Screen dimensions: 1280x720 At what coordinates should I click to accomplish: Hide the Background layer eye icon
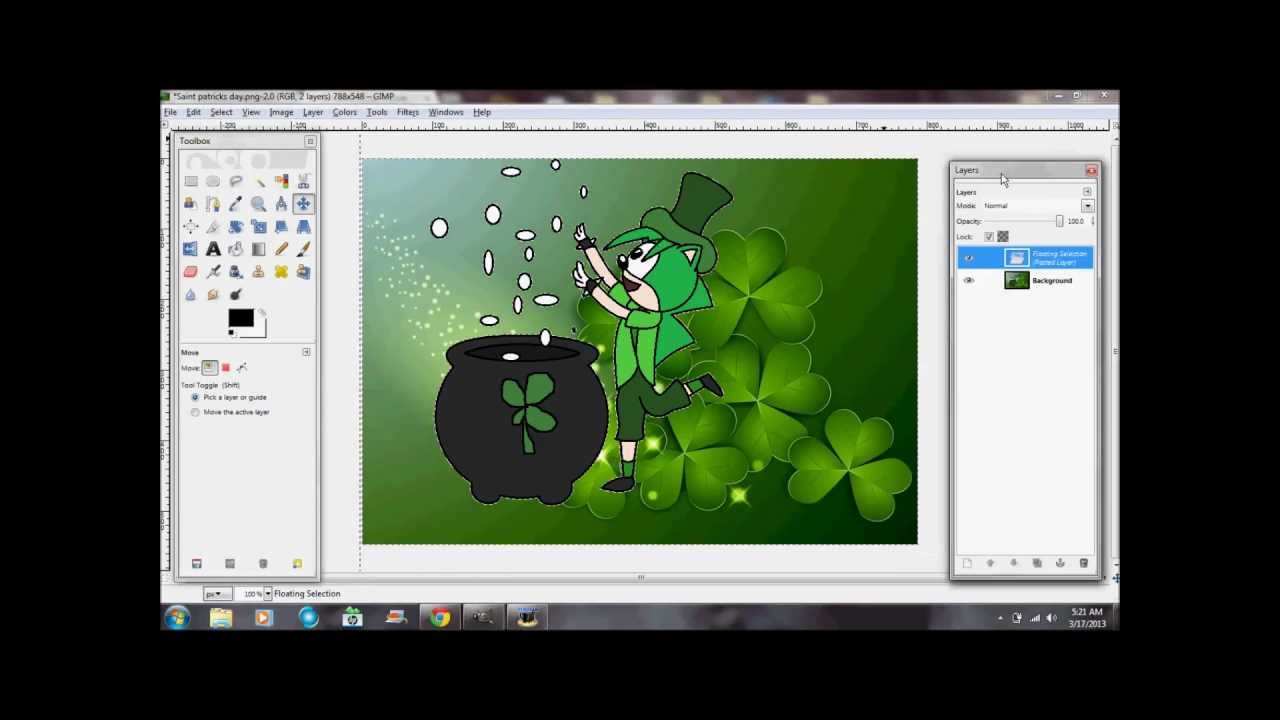pyautogui.click(x=968, y=281)
